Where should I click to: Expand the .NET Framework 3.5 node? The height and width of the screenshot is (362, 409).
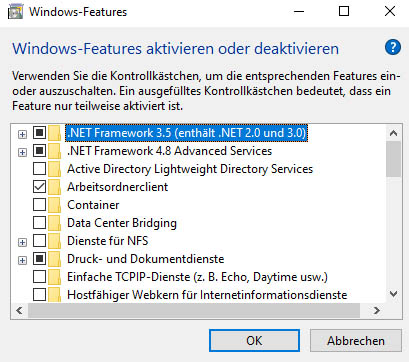[22, 134]
